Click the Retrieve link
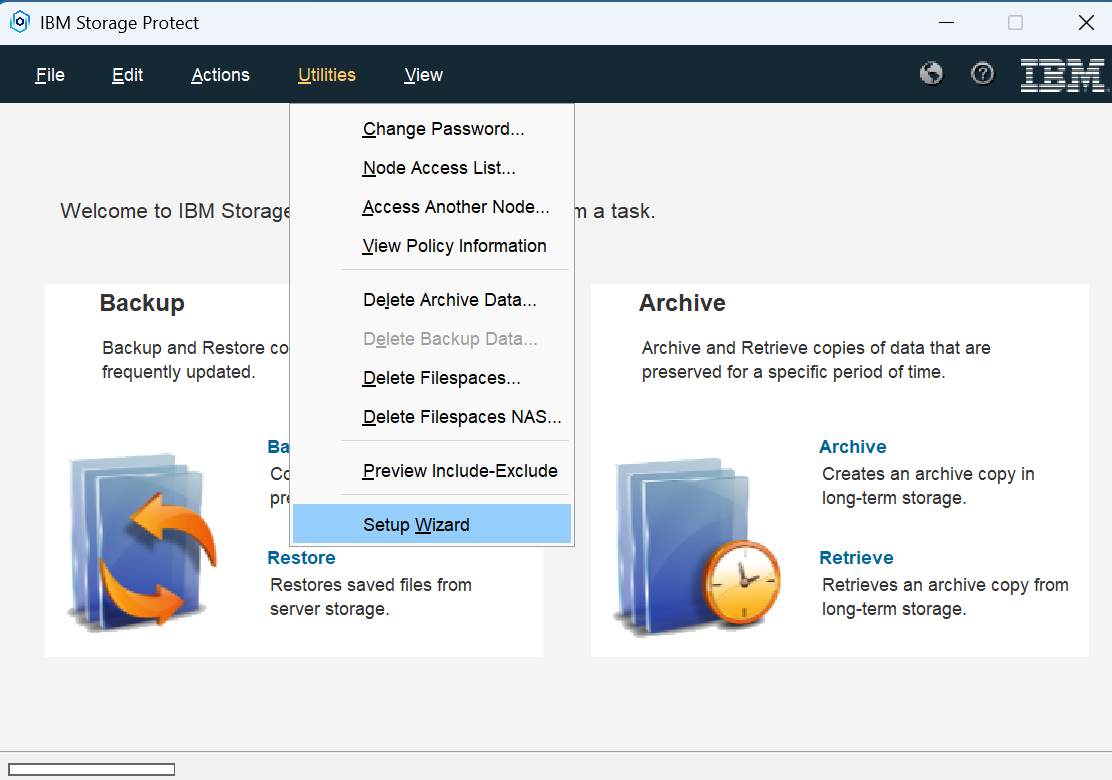The image size is (1112, 780). click(856, 558)
